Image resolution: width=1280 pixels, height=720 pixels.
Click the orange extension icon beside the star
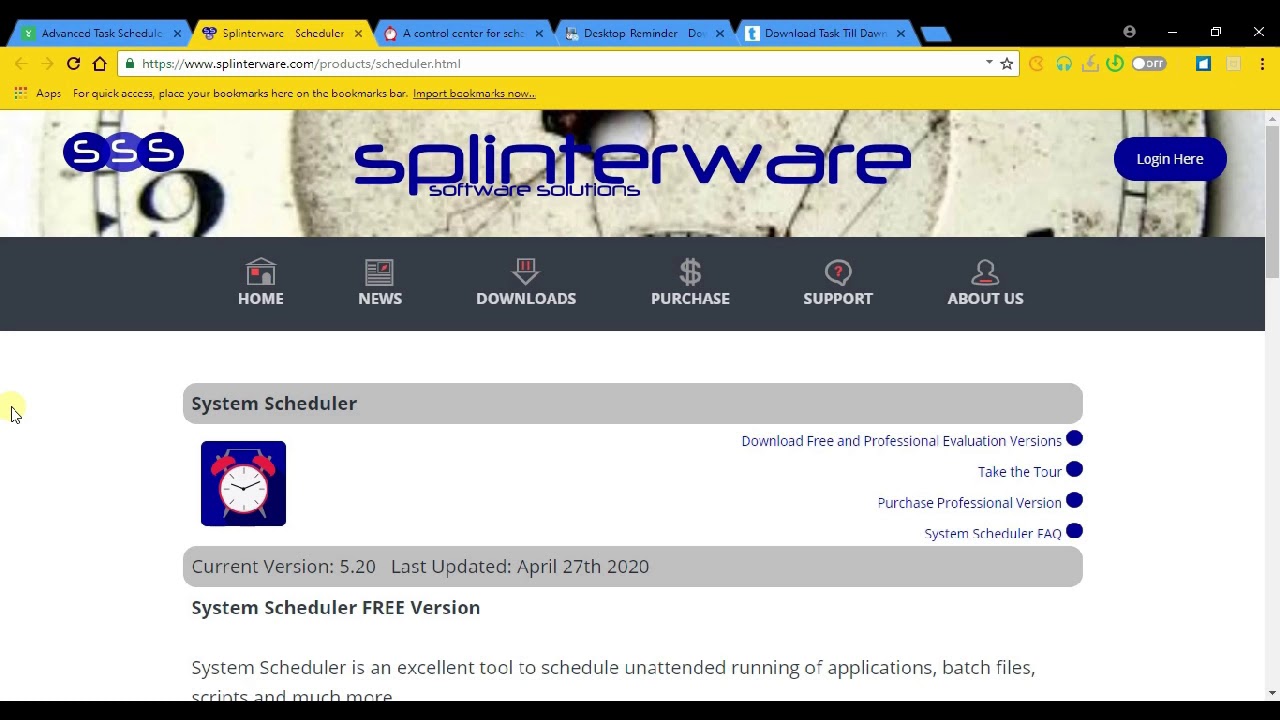(1036, 63)
